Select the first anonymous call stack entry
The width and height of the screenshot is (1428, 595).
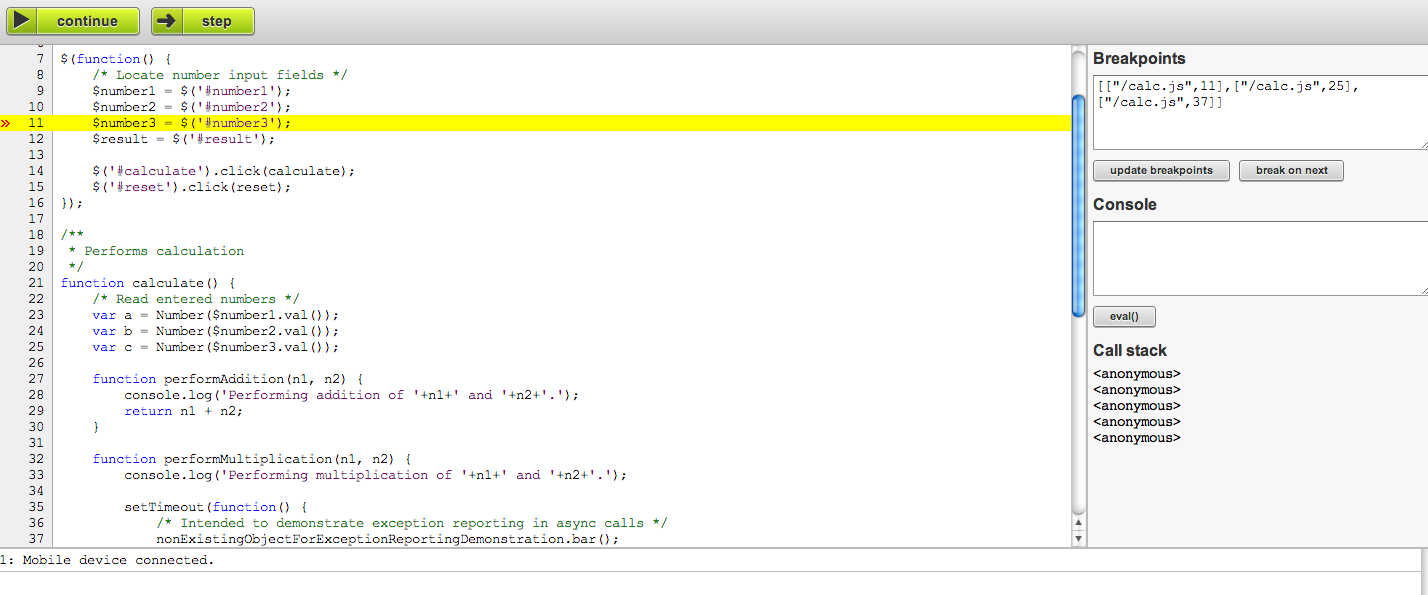1137,374
